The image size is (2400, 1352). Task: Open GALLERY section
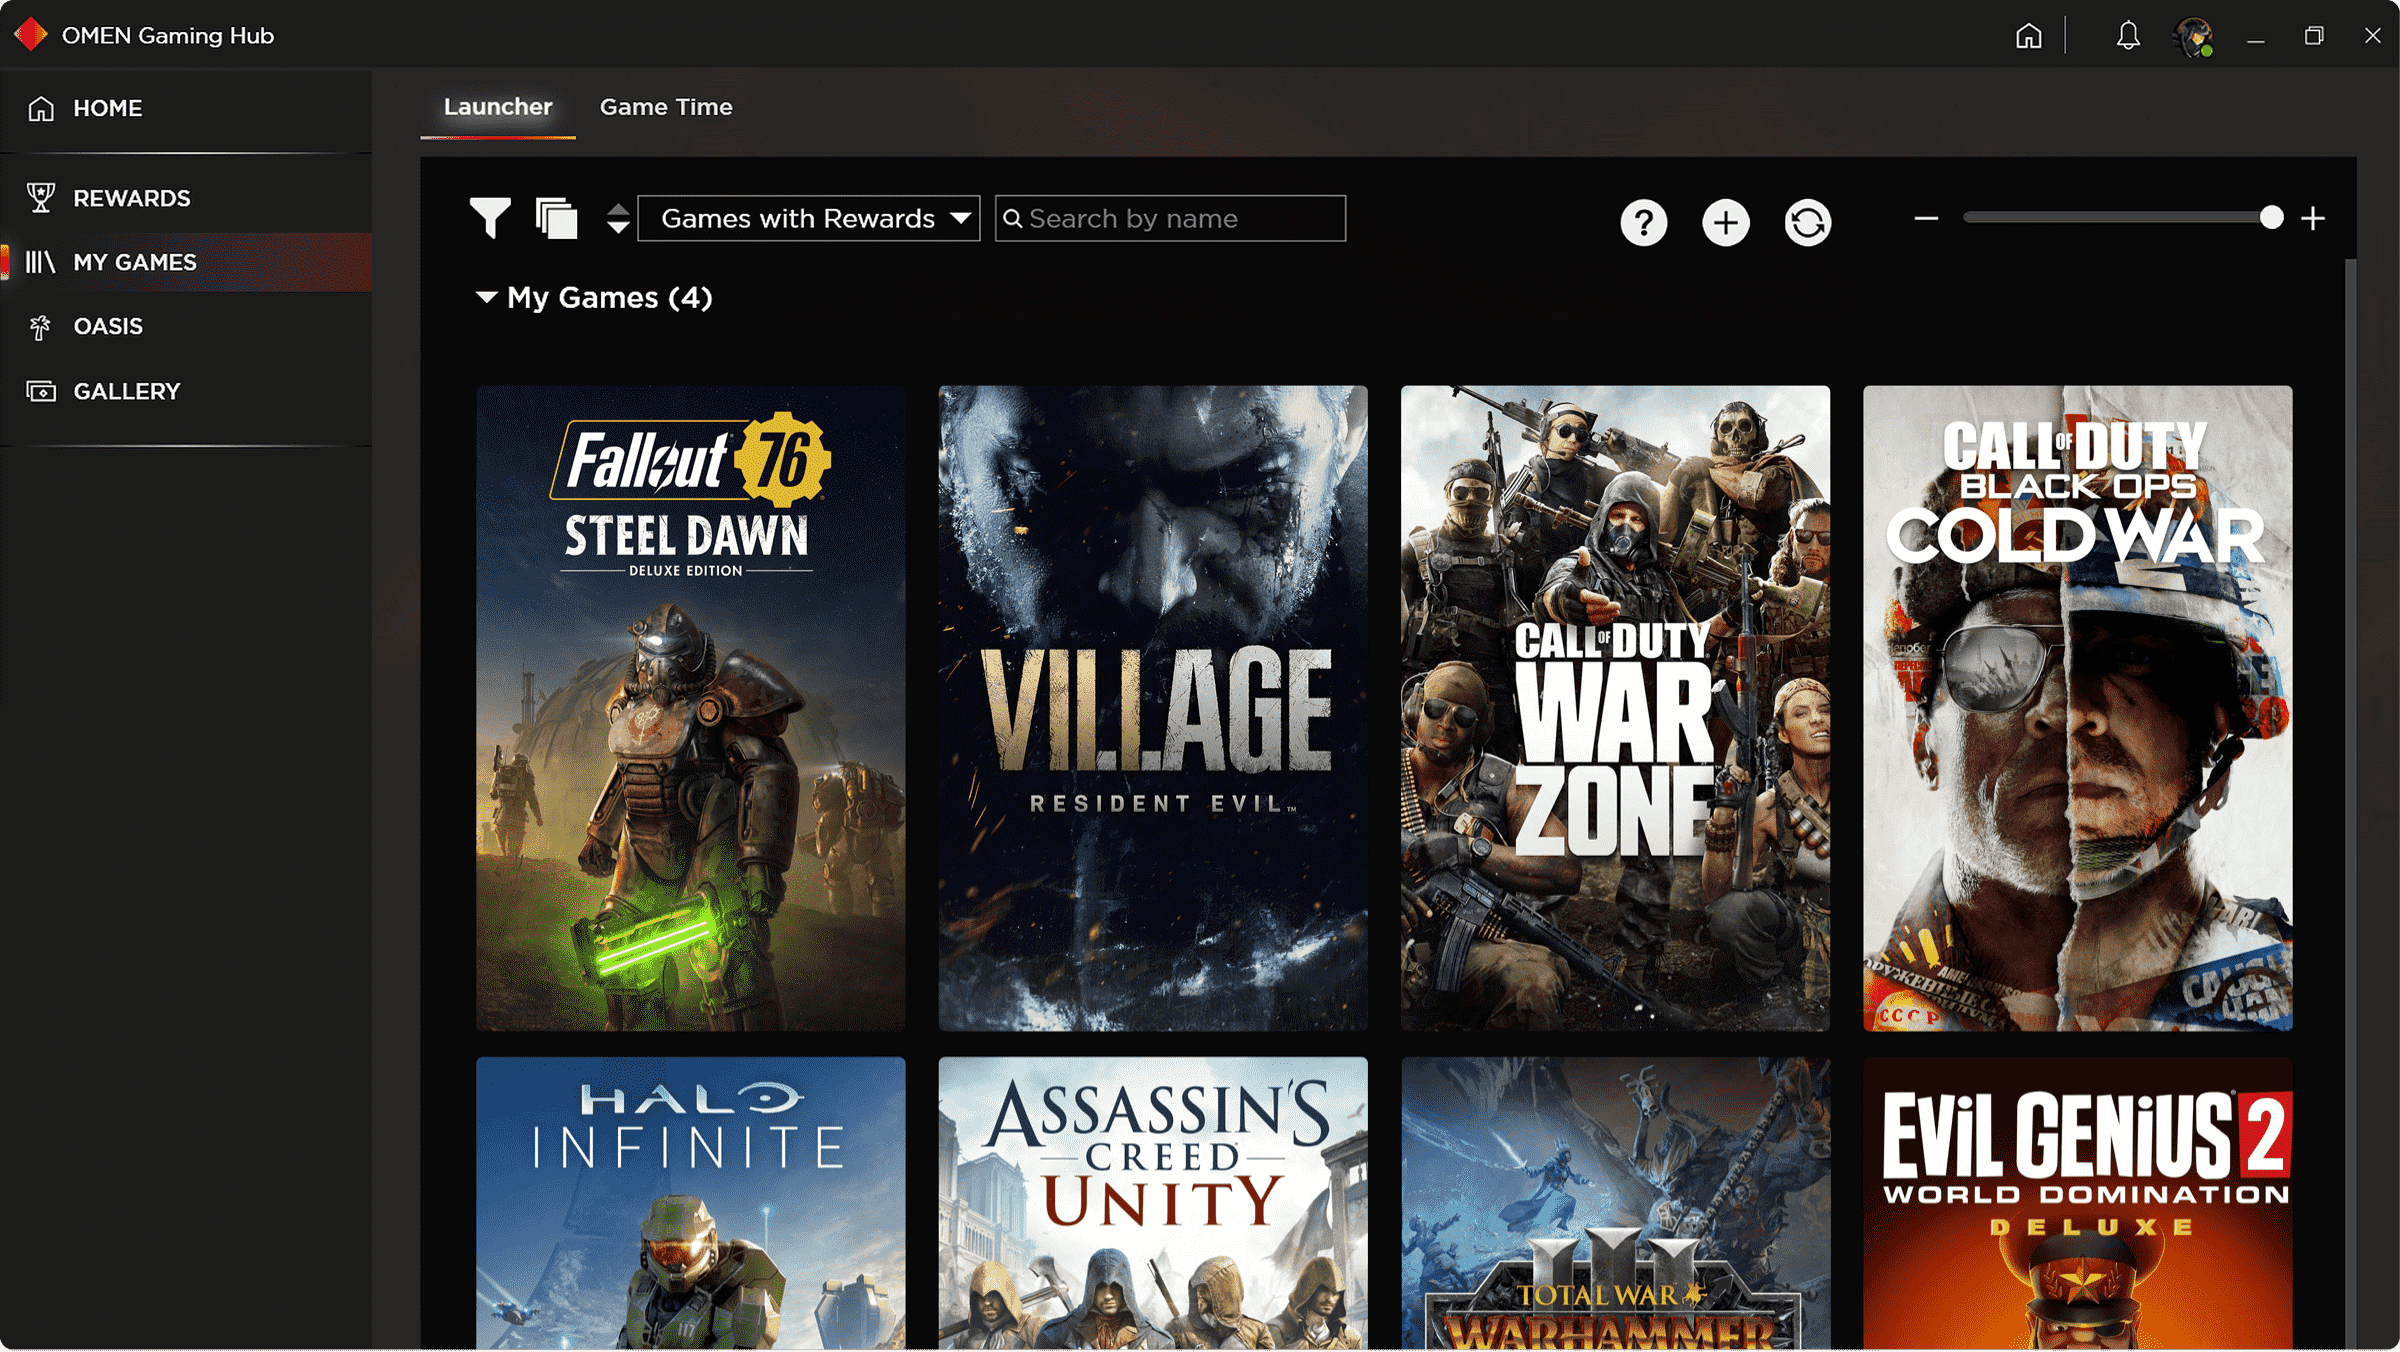click(186, 391)
